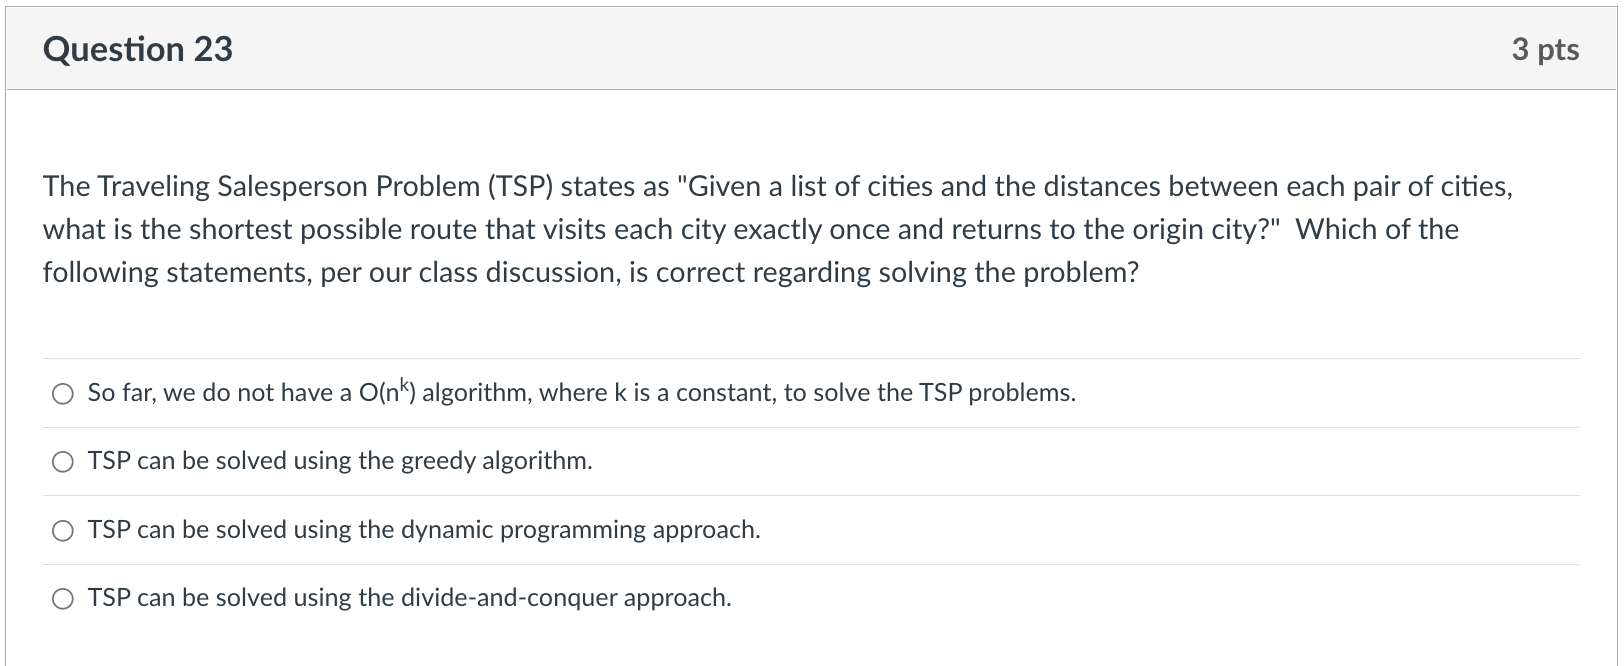
Task: Click the answer text mentioning dynamic programming
Action: [x=424, y=530]
